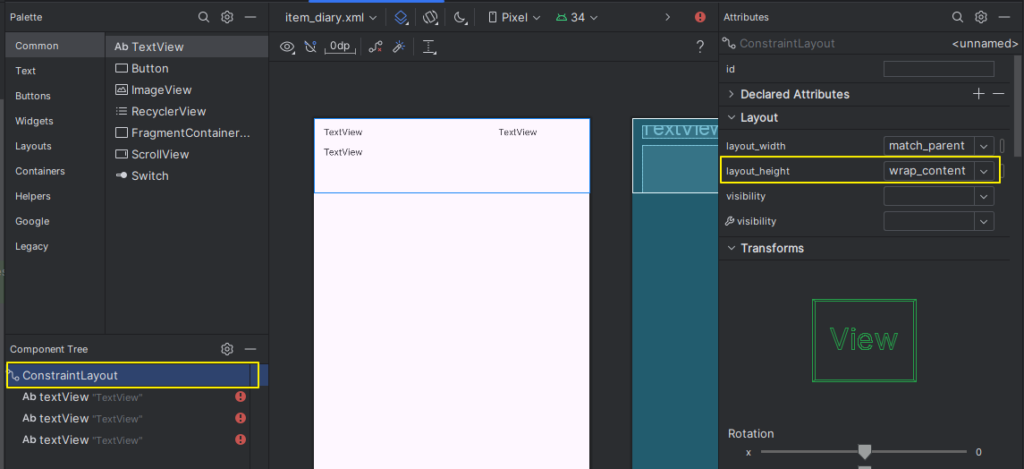This screenshot has height=469, width=1024.
Task: Toggle autoconnect magnet icon
Action: coord(311,46)
